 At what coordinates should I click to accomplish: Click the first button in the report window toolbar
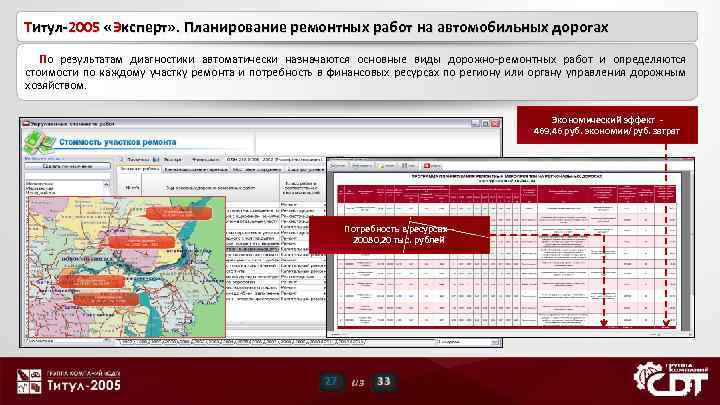[x=338, y=165]
